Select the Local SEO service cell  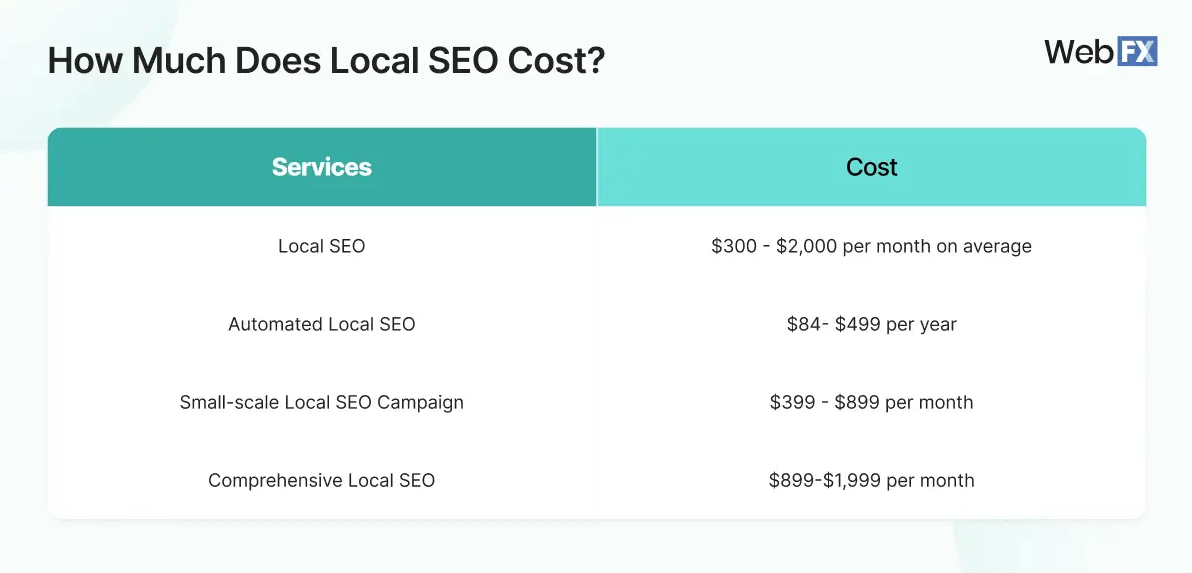click(322, 246)
